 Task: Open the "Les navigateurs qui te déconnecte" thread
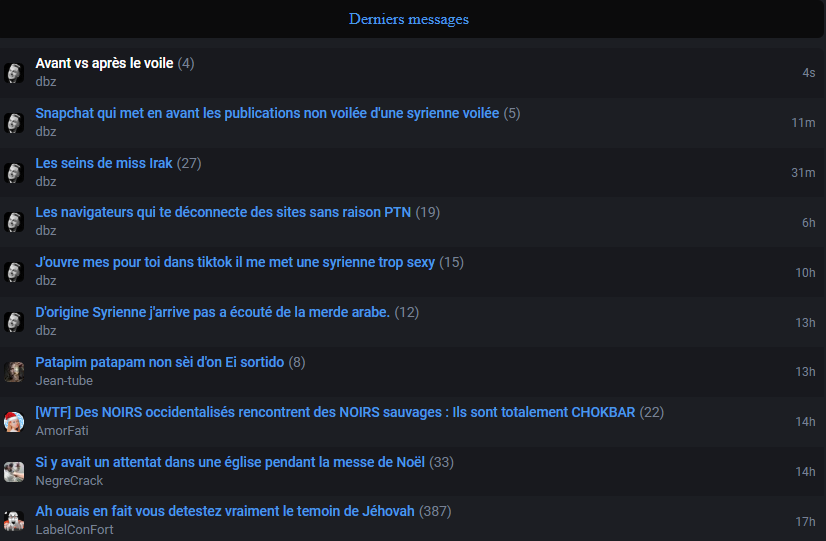pyautogui.click(x=223, y=212)
